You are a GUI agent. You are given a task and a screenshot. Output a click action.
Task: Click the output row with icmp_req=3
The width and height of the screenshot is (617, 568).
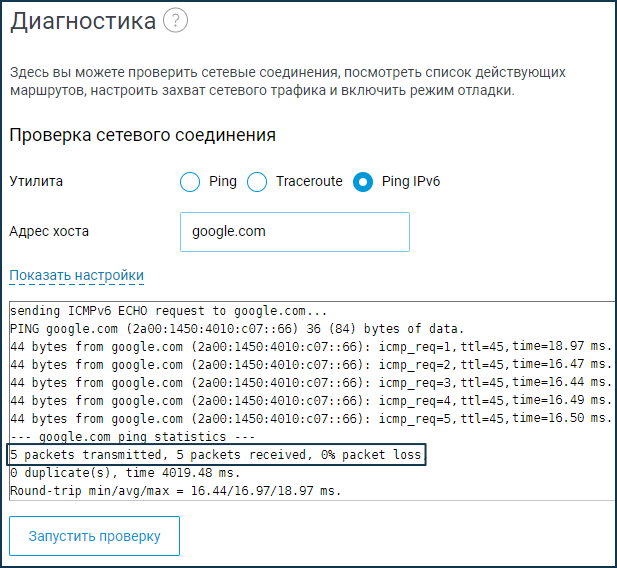(311, 383)
